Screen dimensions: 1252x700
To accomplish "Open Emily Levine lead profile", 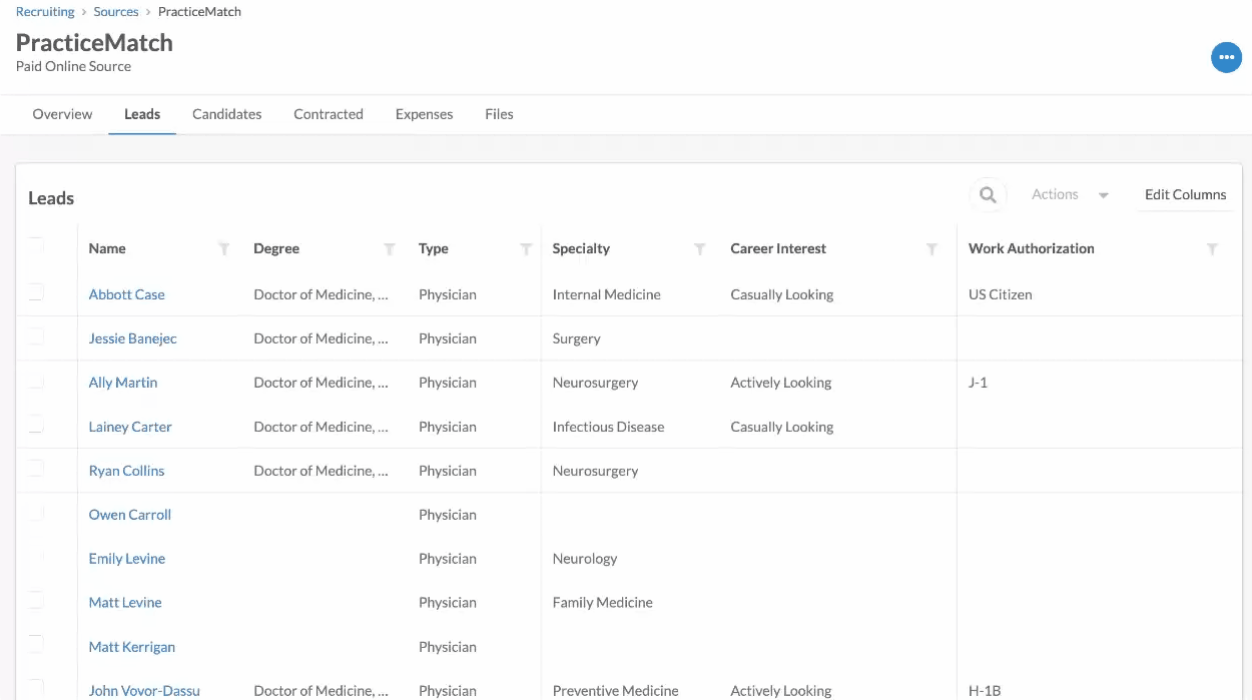I will click(127, 559).
